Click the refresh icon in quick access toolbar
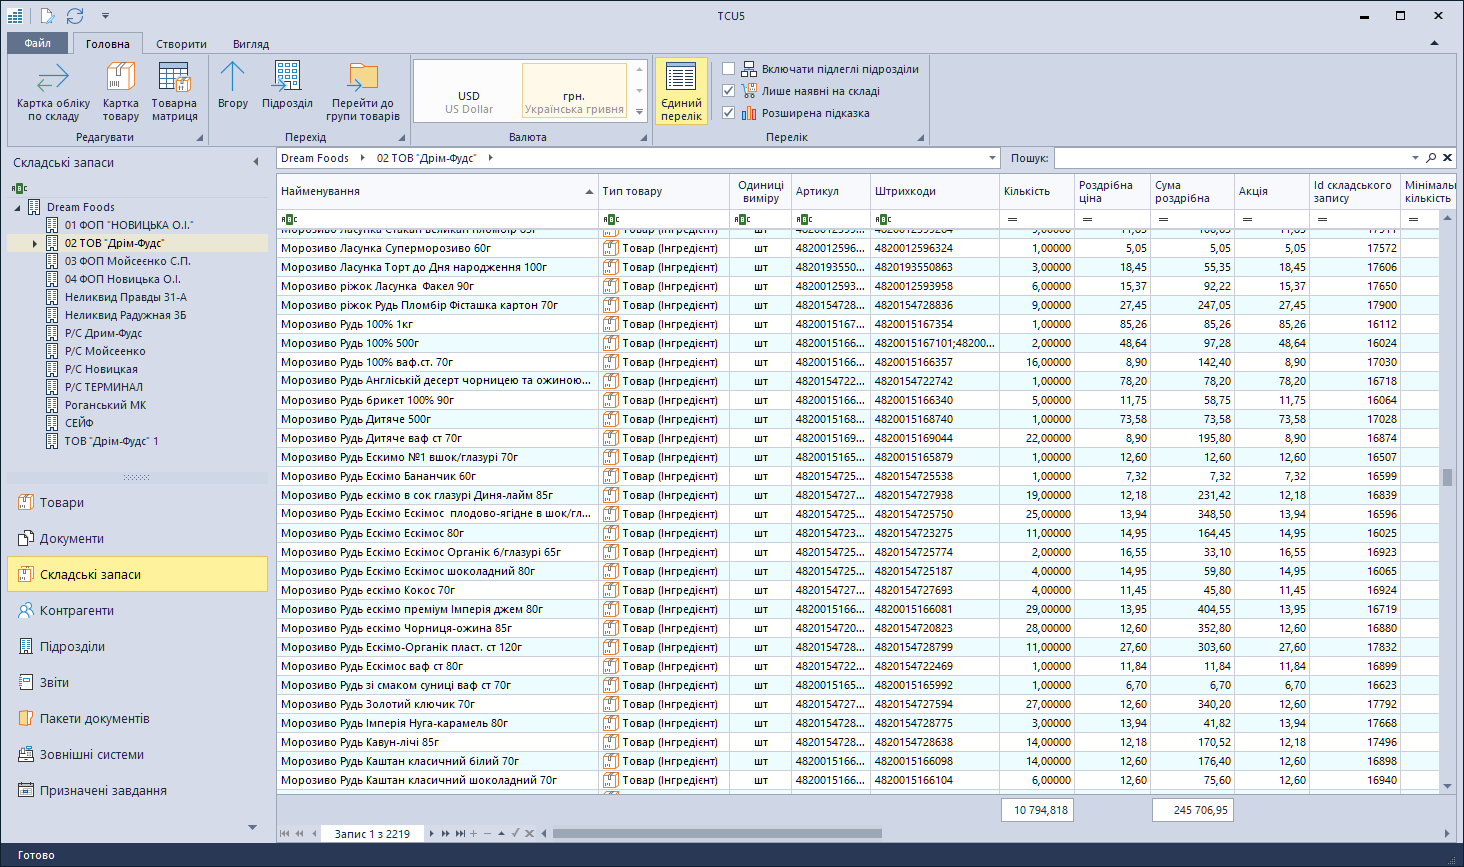 point(75,16)
